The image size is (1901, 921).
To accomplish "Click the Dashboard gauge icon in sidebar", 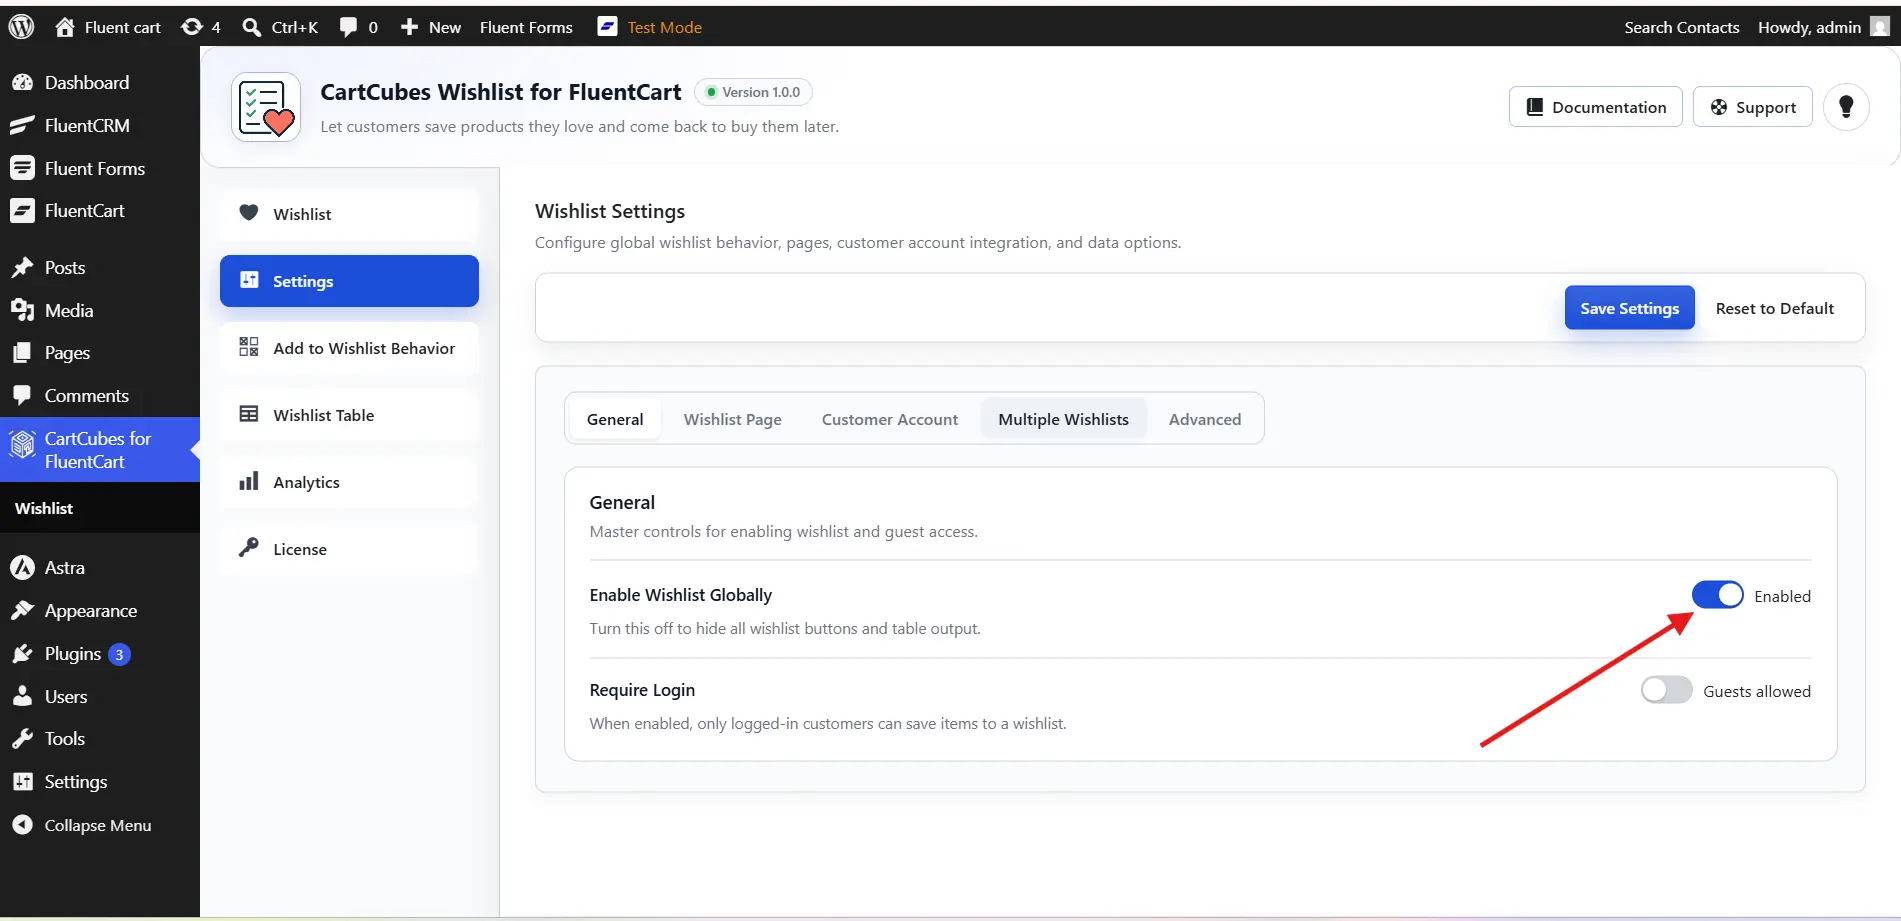I will (x=22, y=82).
